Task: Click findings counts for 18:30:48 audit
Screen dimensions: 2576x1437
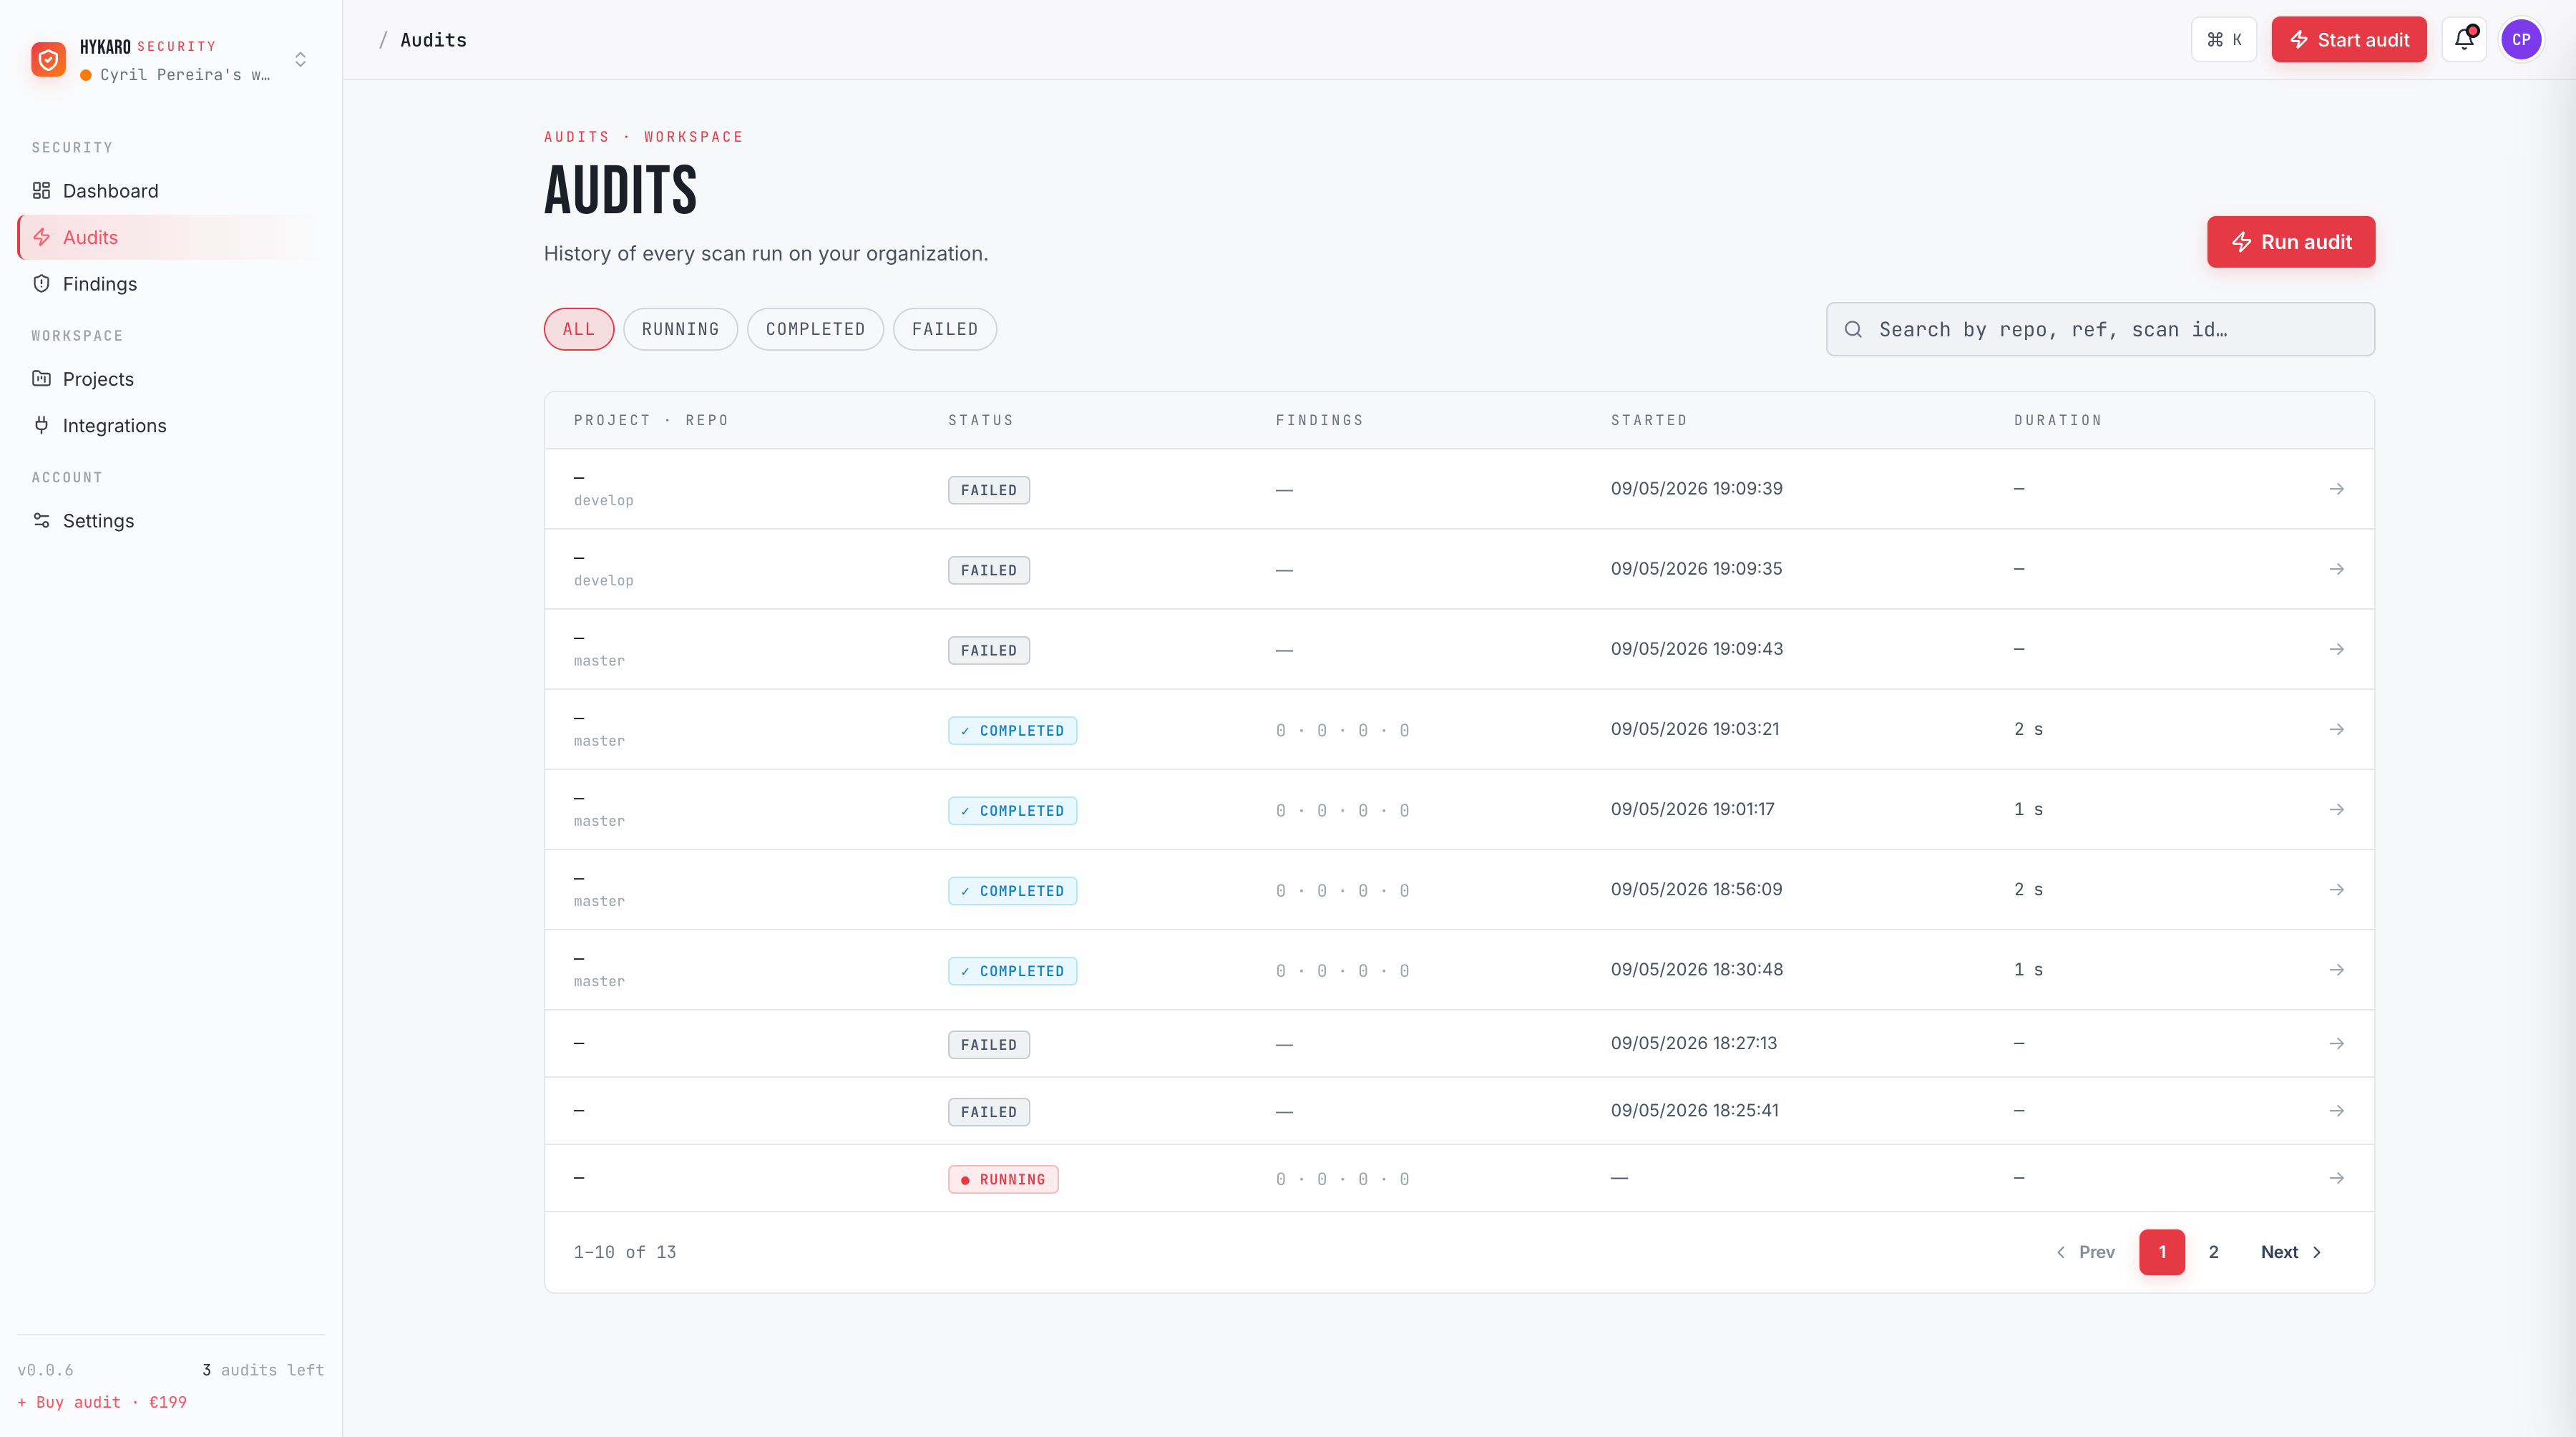Action: point(1343,971)
